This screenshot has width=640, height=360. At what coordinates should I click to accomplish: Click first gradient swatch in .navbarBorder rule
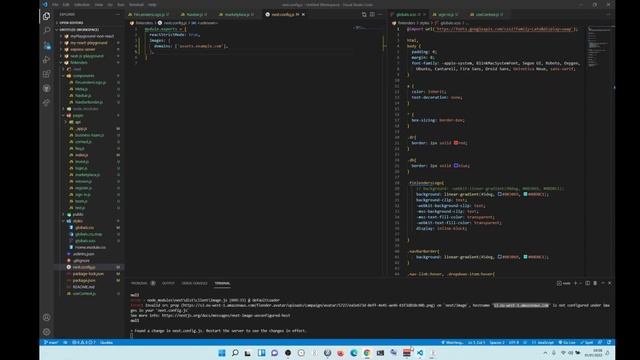pyautogui.click(x=500, y=257)
